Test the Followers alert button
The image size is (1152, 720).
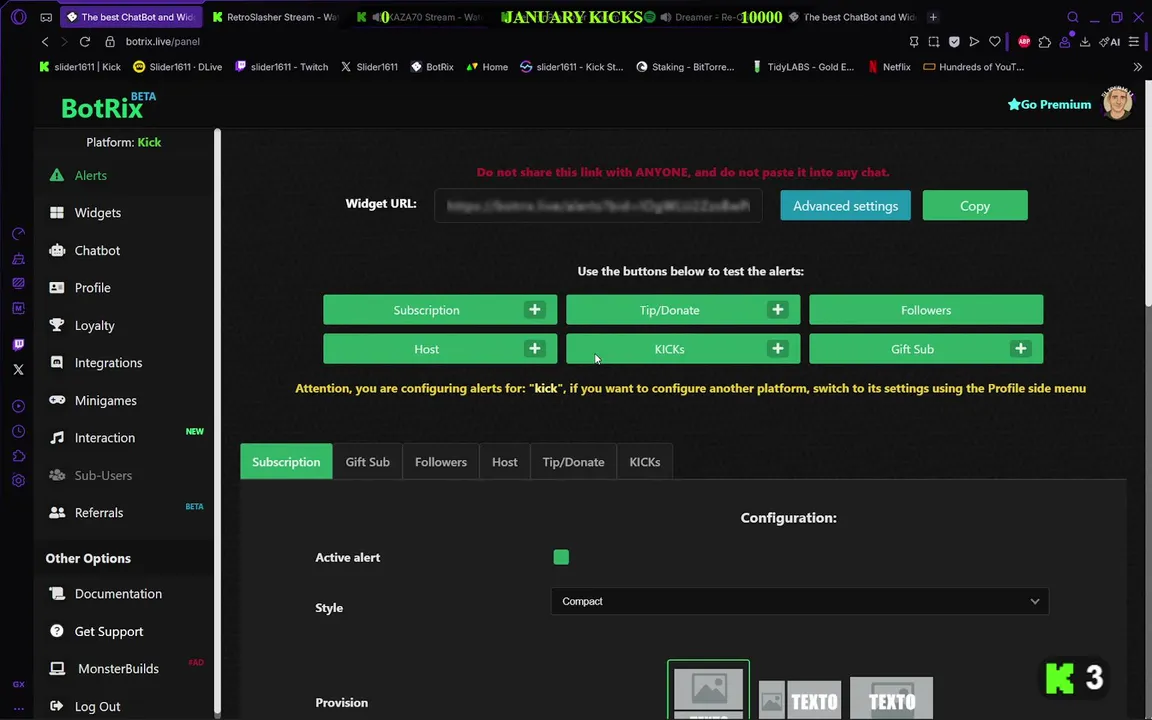tap(926, 310)
